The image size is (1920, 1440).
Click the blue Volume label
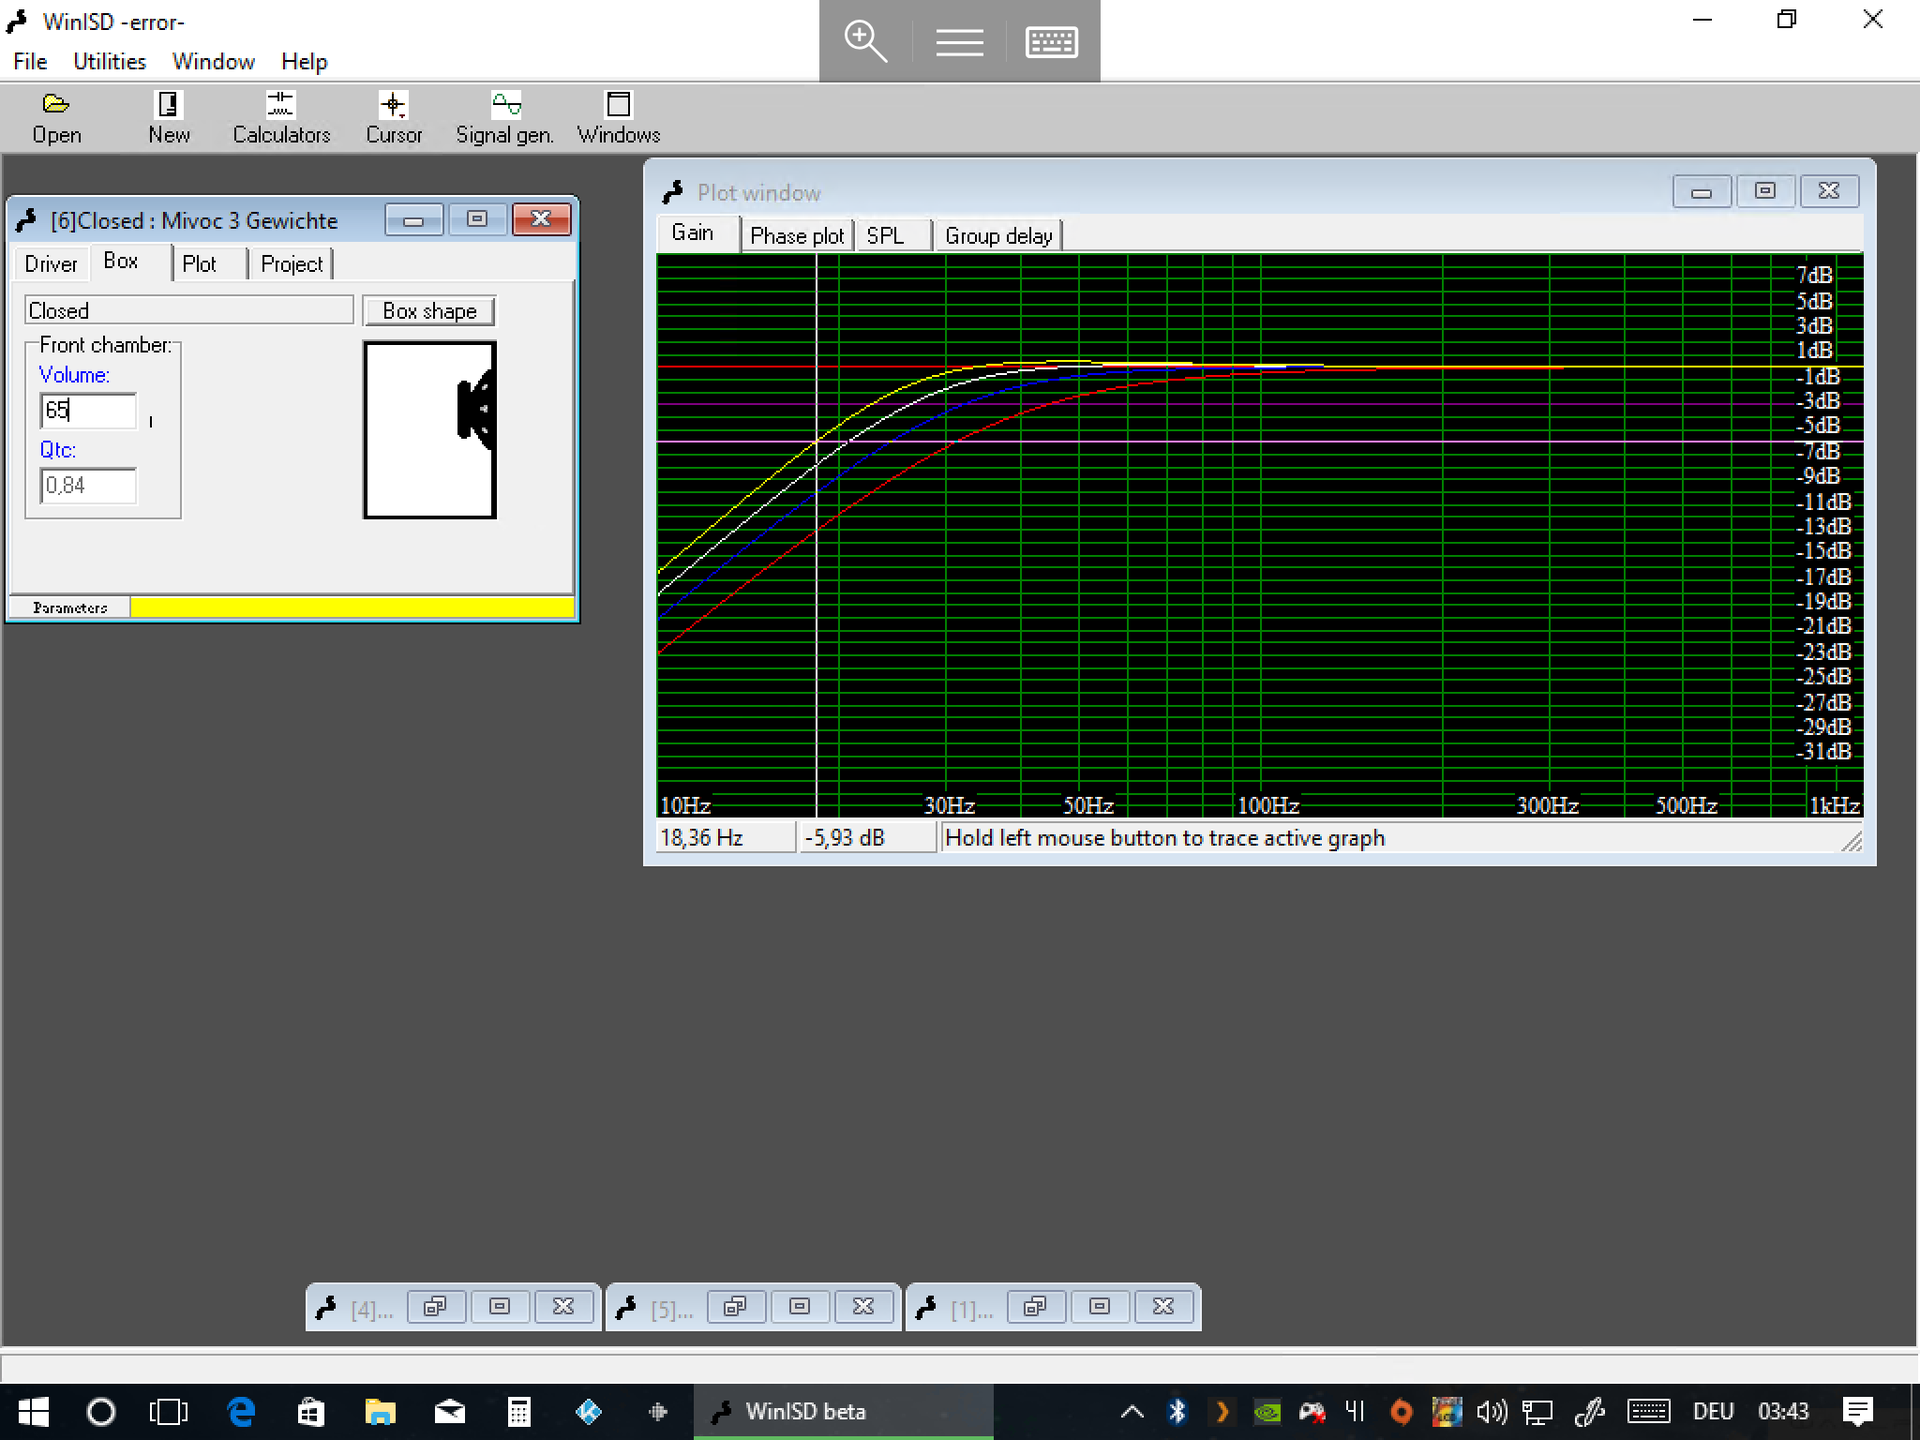(x=74, y=375)
